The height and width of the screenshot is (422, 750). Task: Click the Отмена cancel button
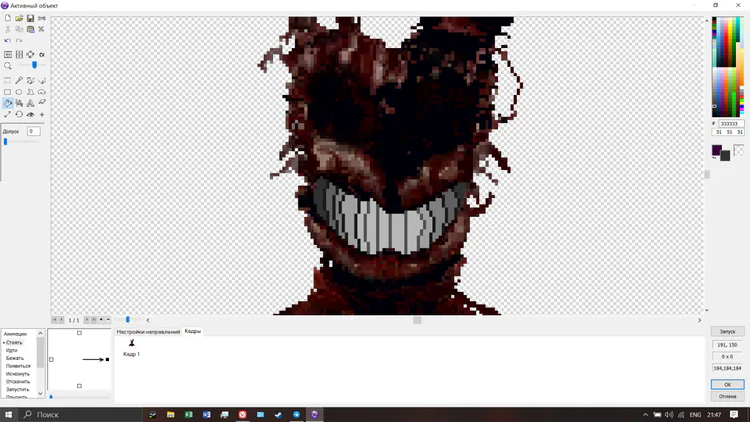tap(727, 396)
